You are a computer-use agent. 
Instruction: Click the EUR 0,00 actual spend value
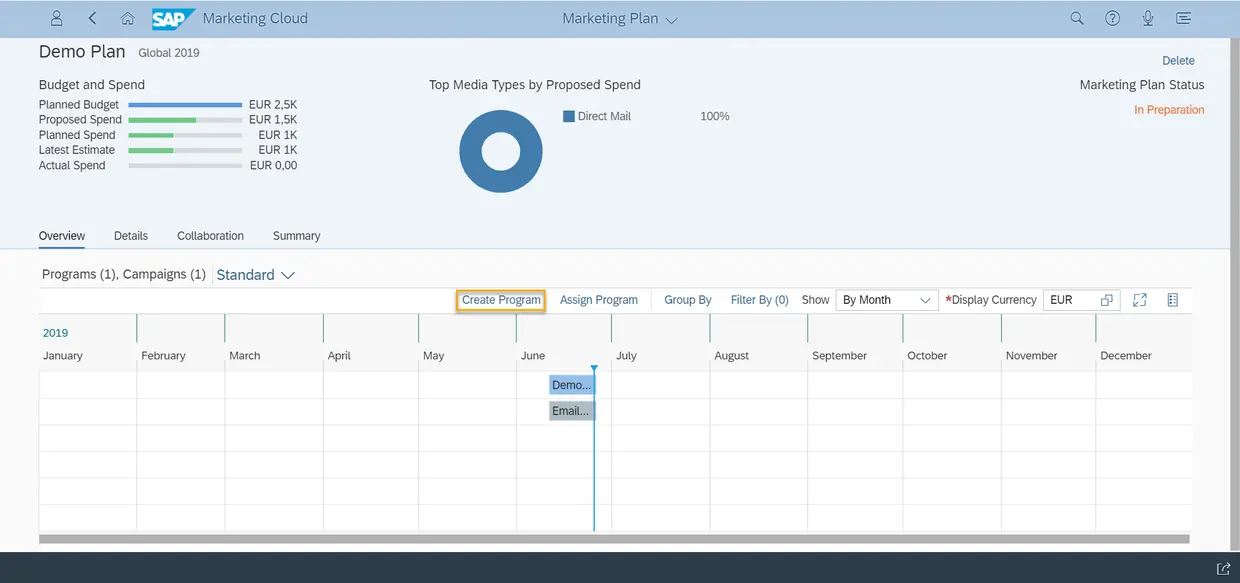tap(273, 166)
